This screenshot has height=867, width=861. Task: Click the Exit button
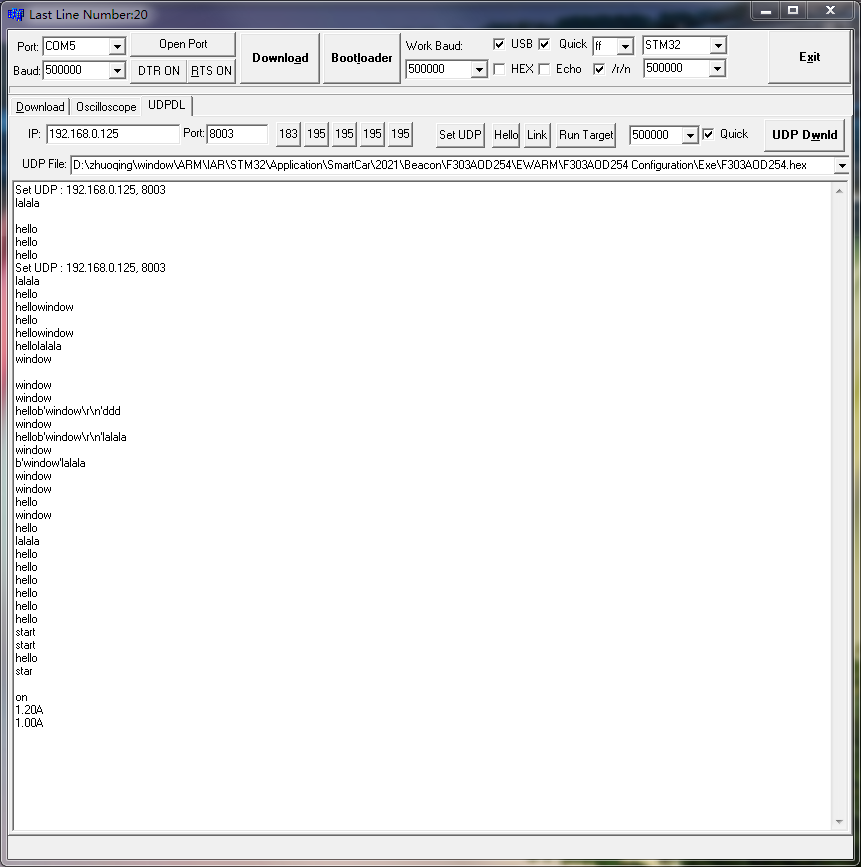tap(809, 57)
